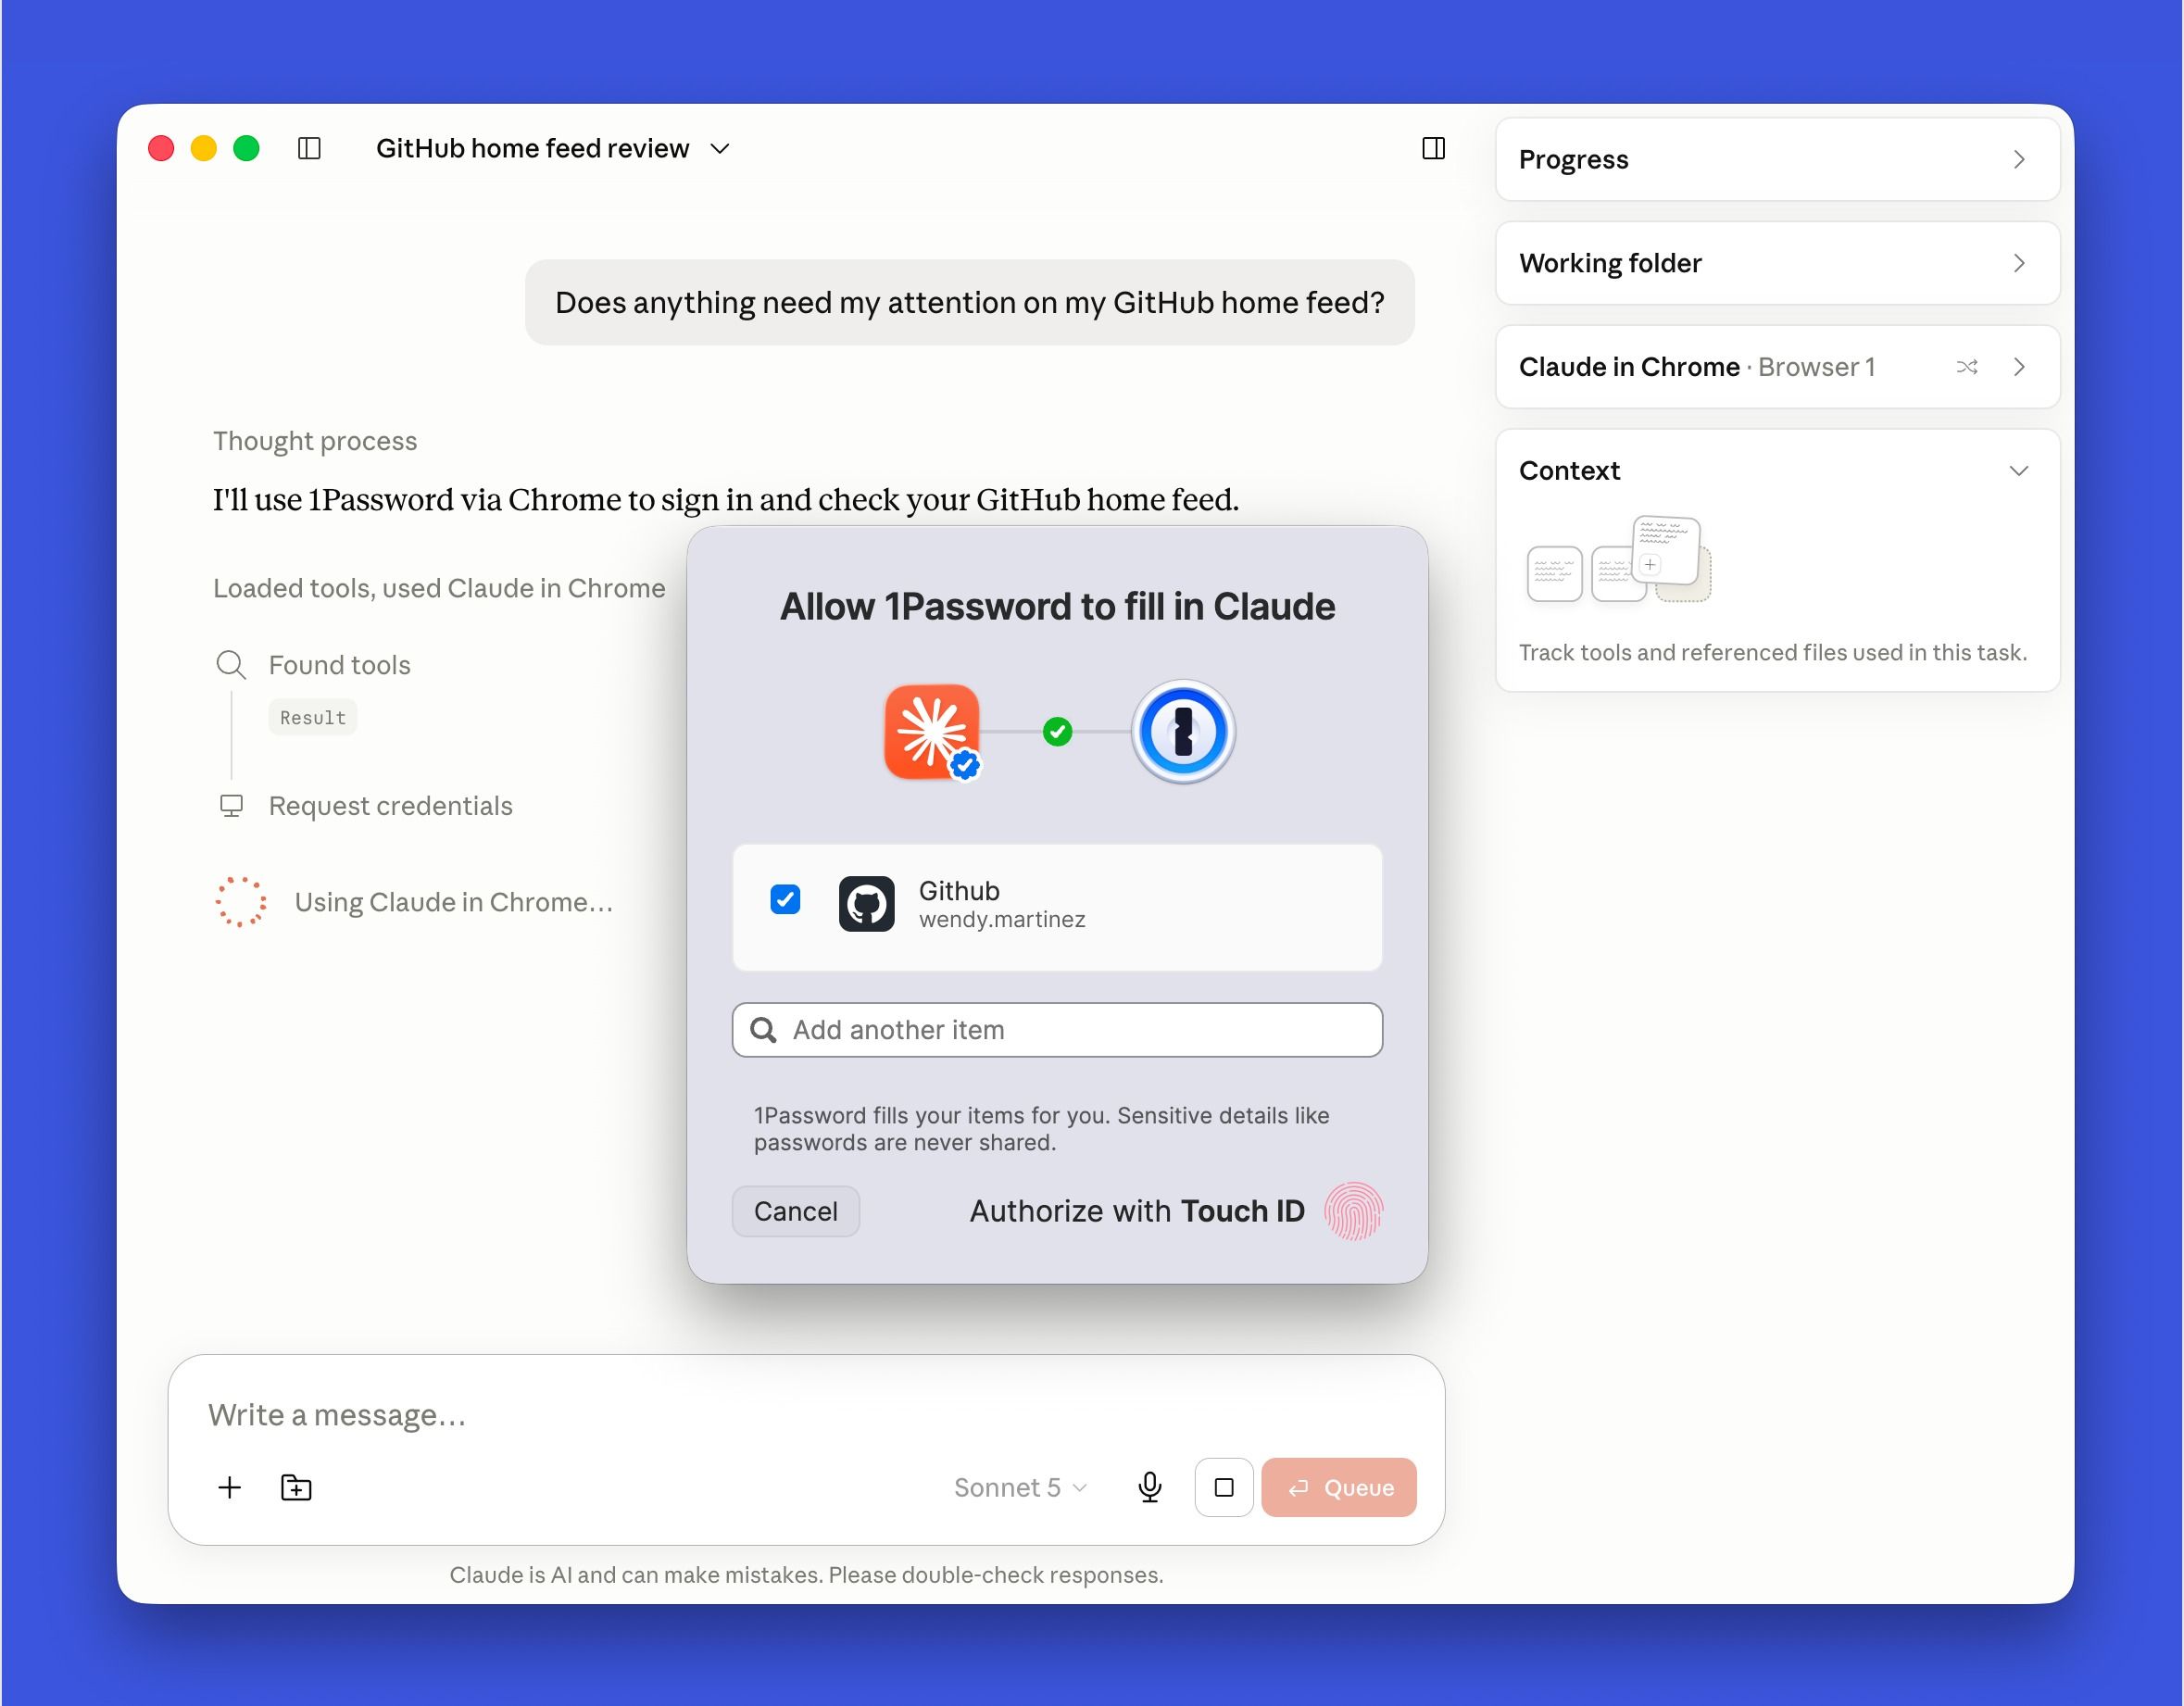Select the wendy.martinez account text
This screenshot has width=2184, height=1706.
click(1002, 920)
